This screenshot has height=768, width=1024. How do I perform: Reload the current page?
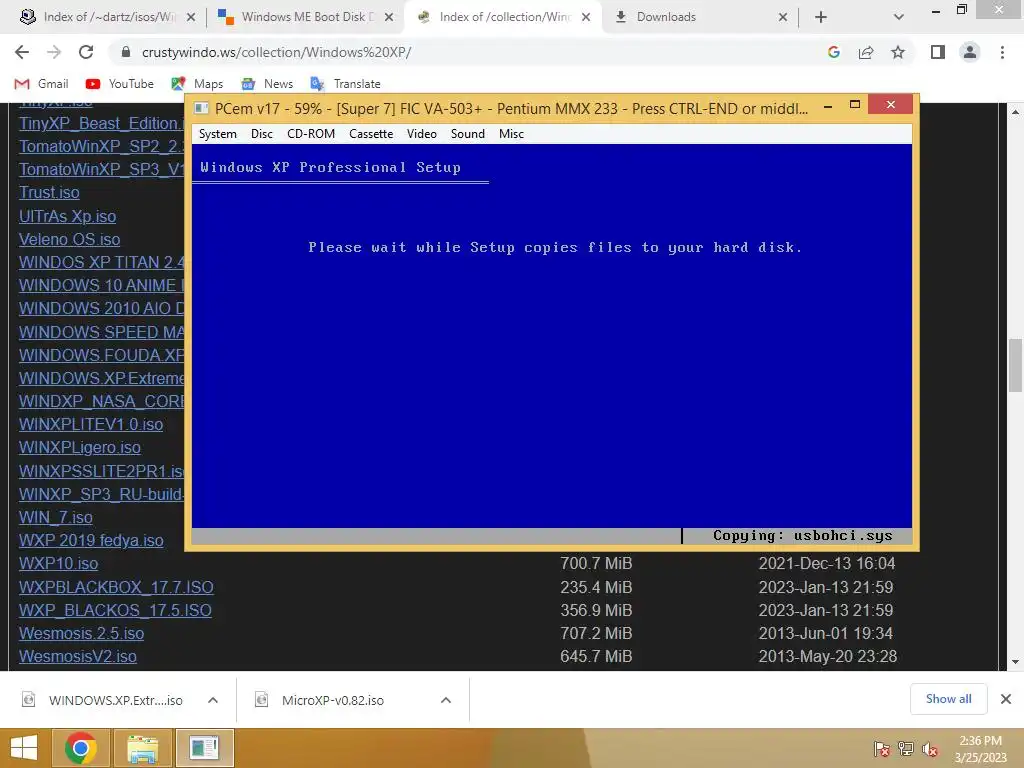(x=86, y=52)
